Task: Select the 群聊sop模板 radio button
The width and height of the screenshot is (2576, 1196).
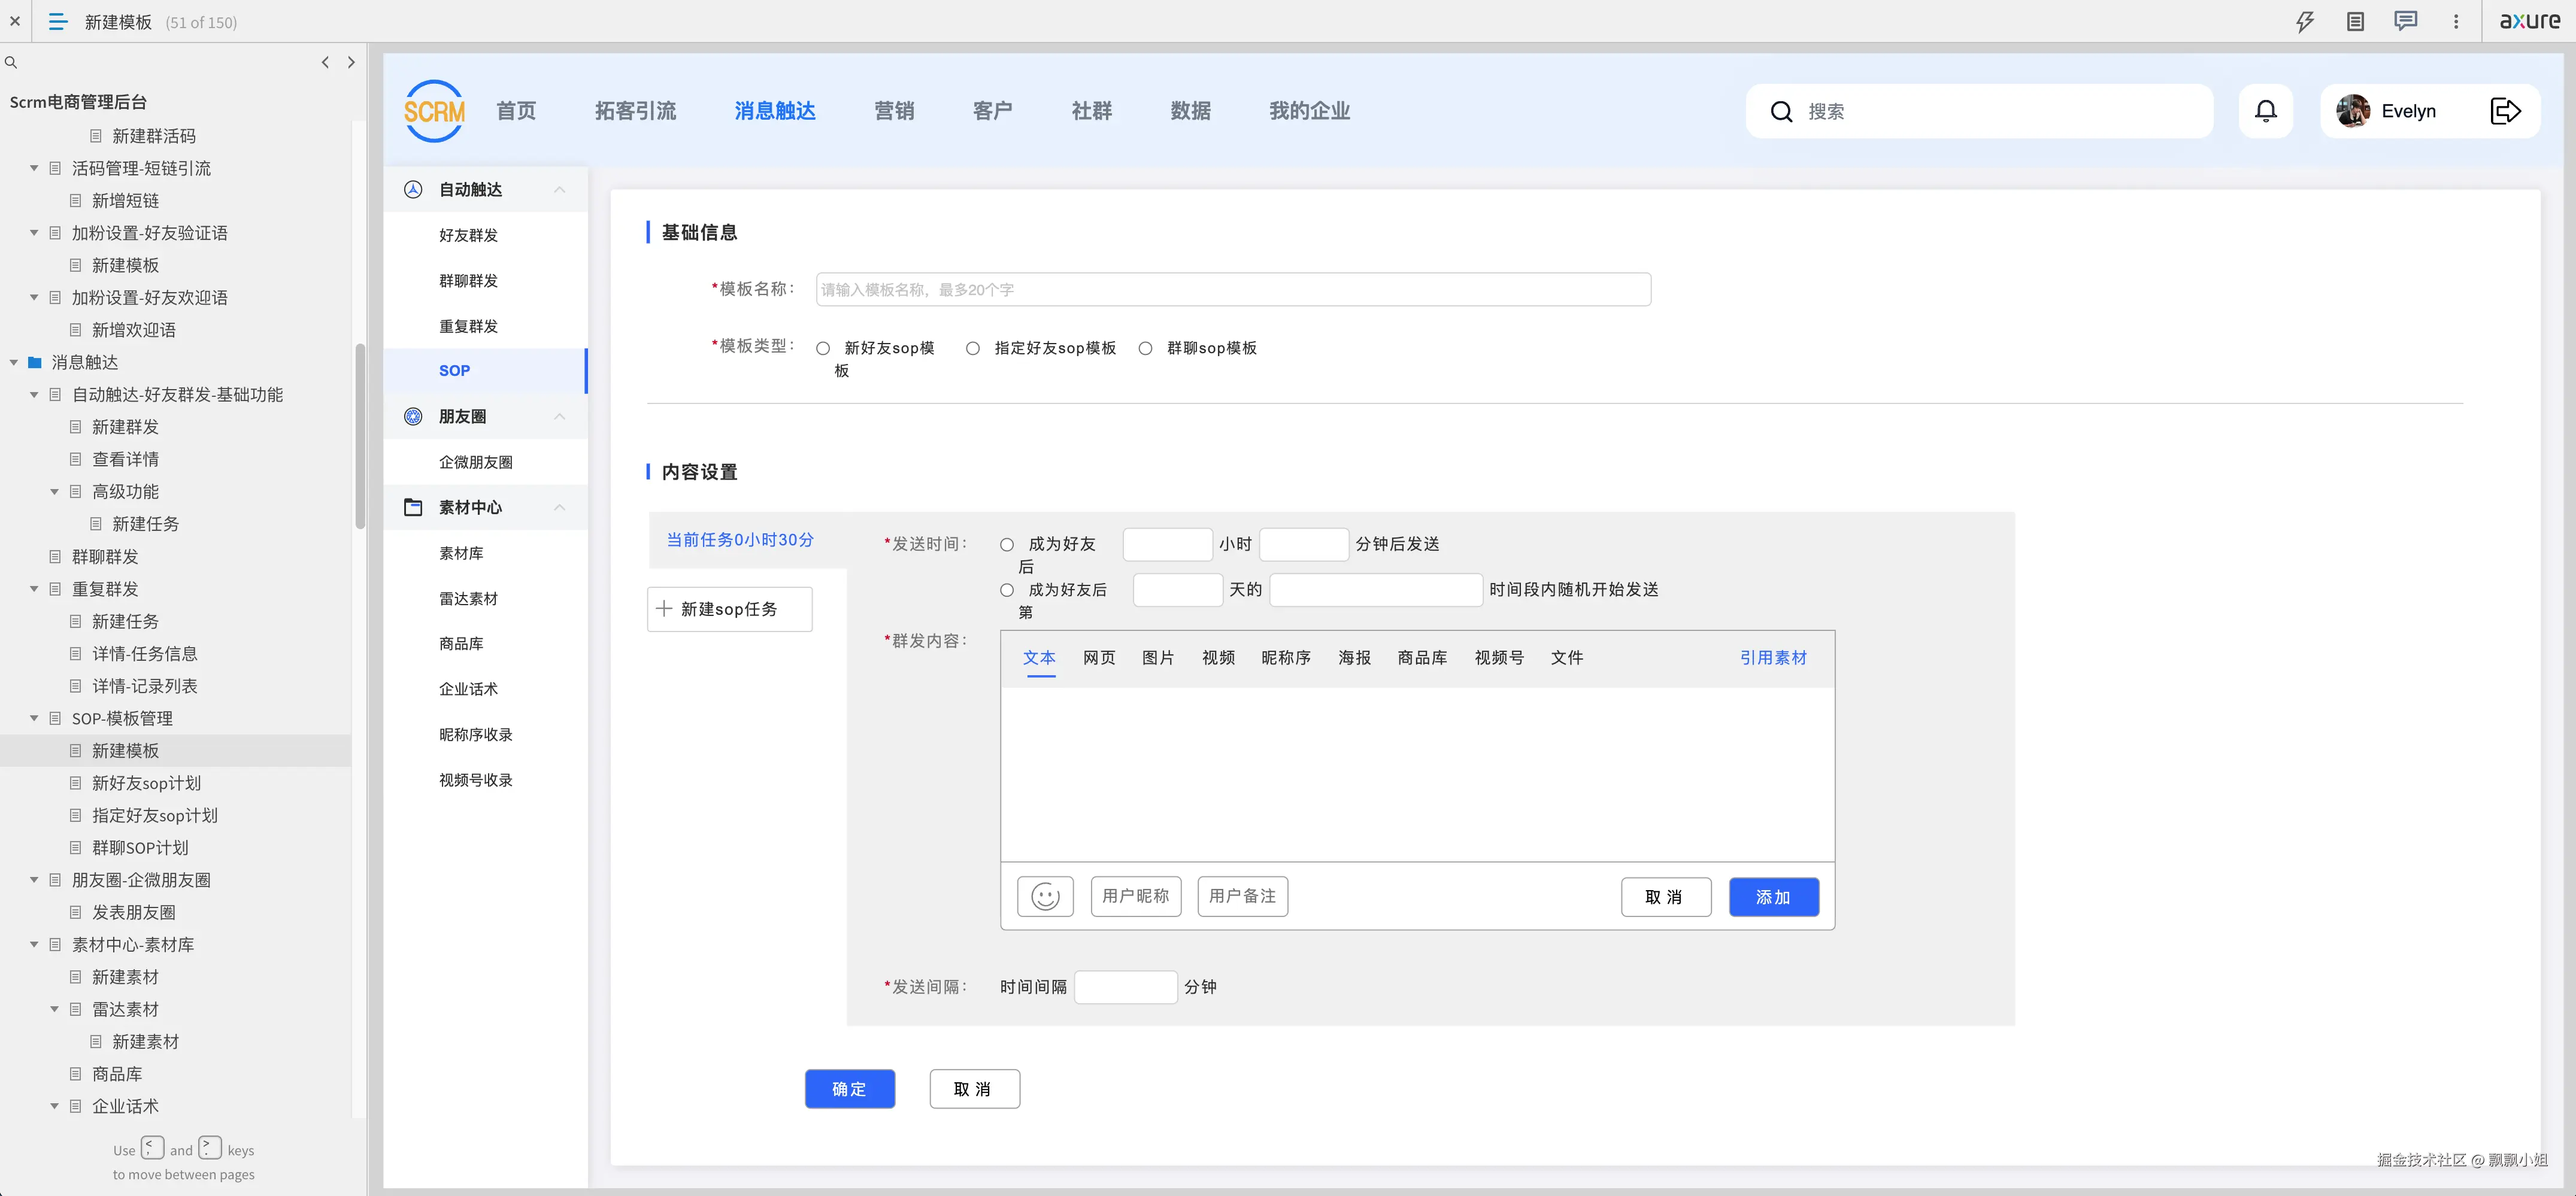Action: 1145,348
